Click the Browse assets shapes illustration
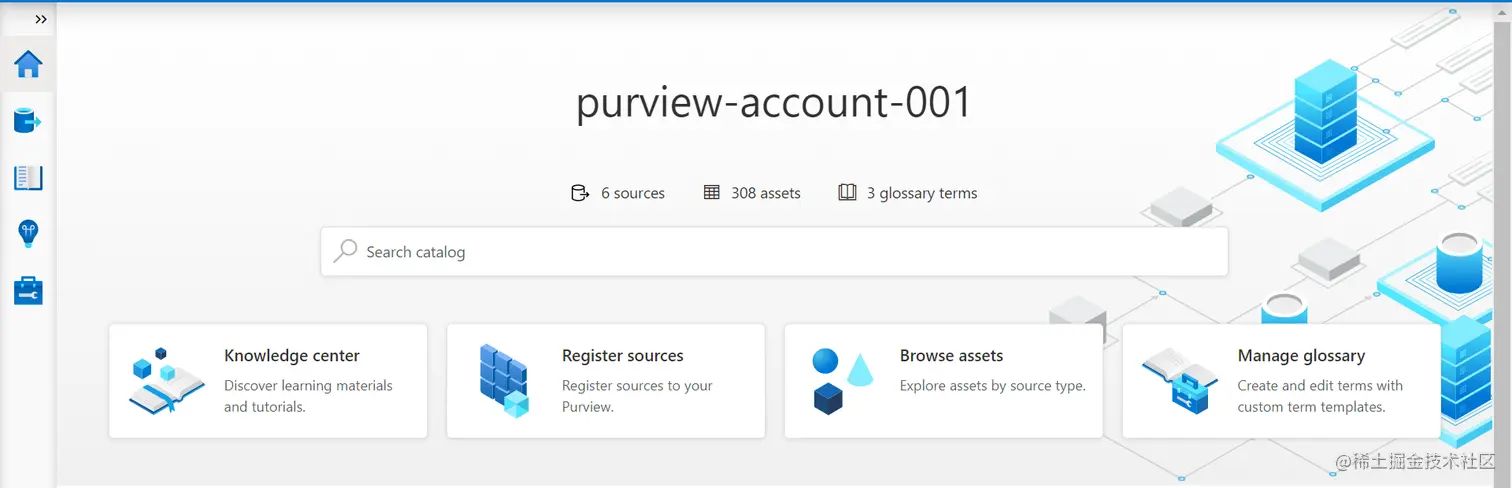 point(843,381)
